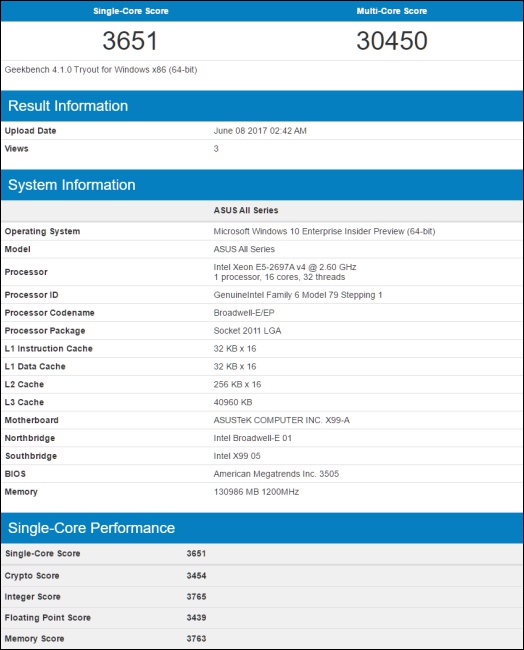
Task: Select the American Megatrends Inc. 3505 value
Action: pos(276,474)
